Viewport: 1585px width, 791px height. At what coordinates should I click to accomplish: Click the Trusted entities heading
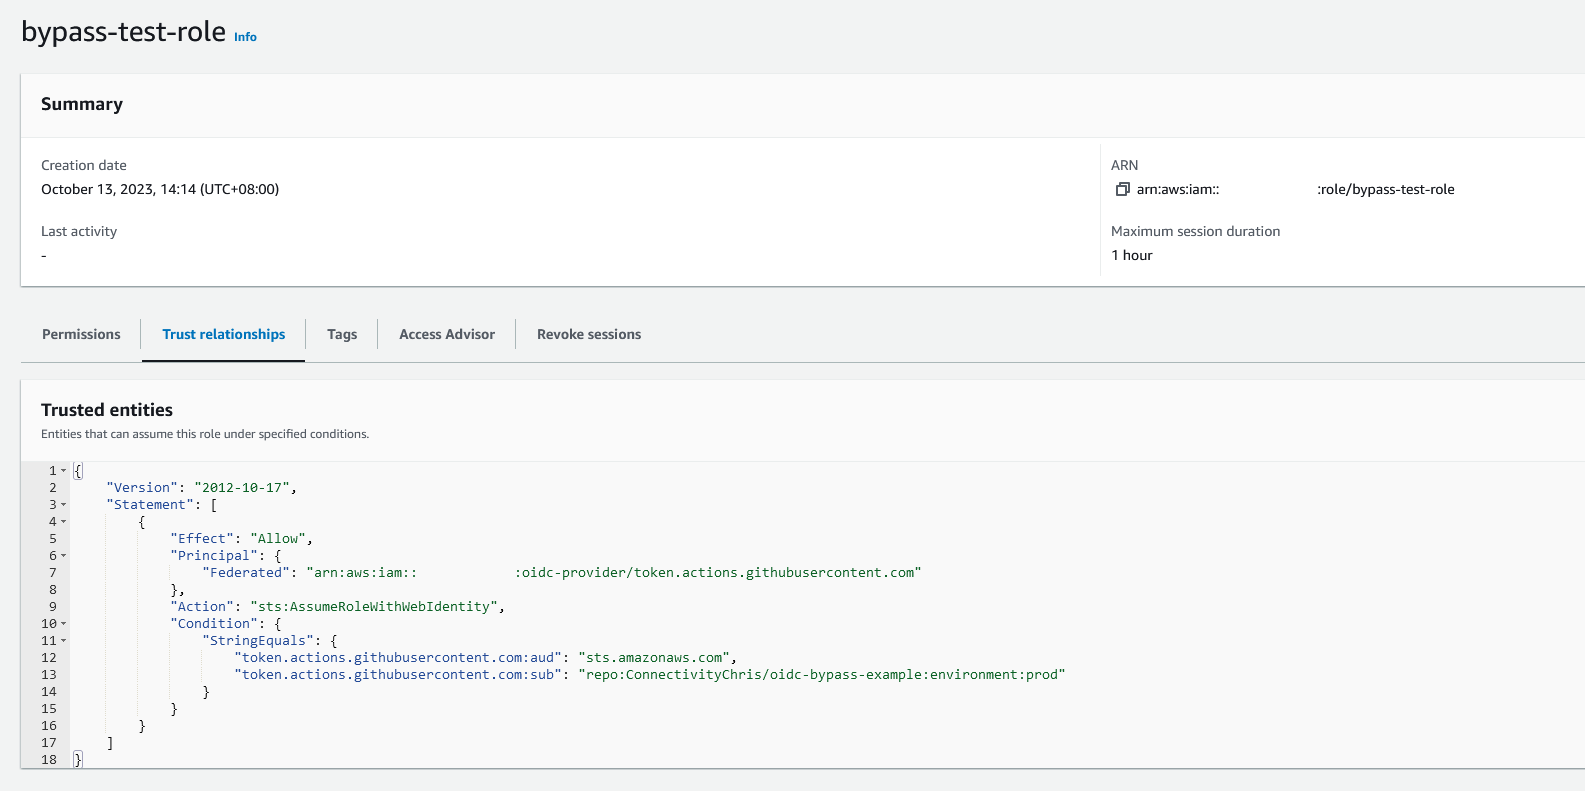pos(107,410)
